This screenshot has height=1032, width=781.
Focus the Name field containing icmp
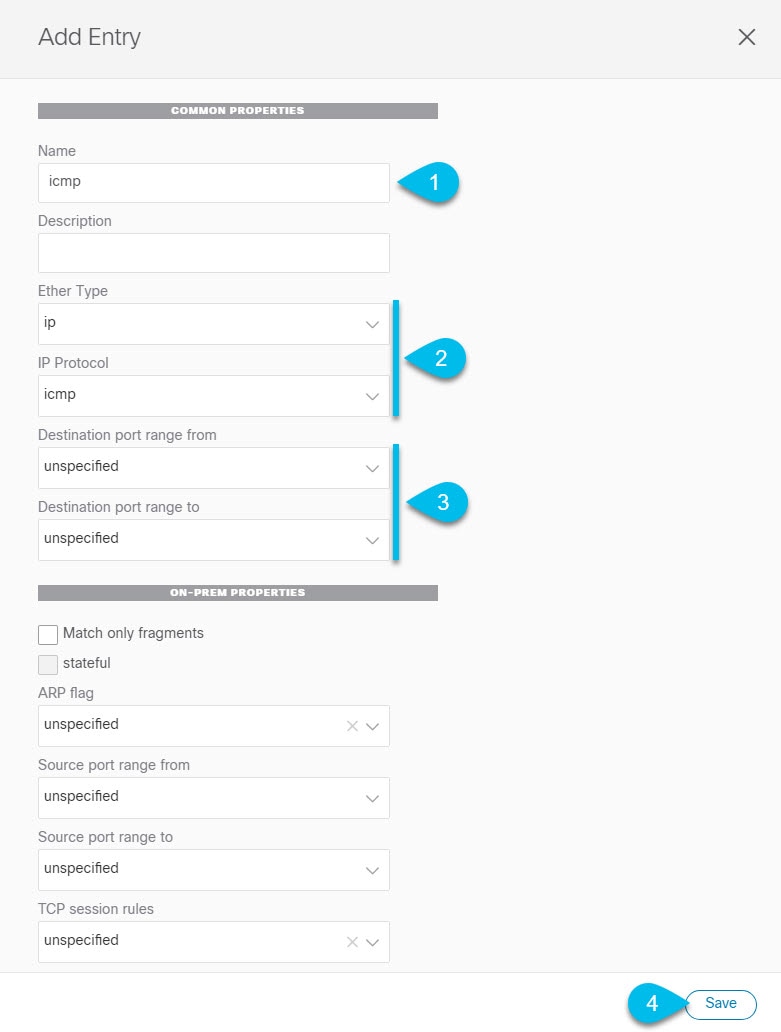(214, 183)
